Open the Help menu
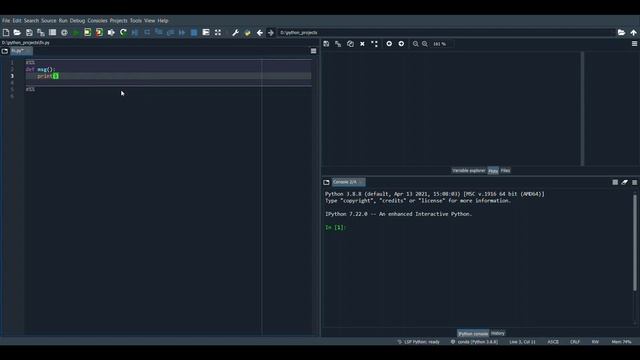Screen dimensions: 640x360 tap(163, 20)
